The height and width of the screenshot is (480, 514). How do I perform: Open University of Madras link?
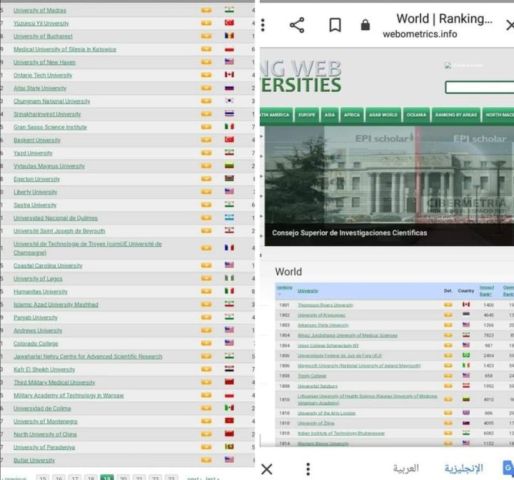pos(40,10)
